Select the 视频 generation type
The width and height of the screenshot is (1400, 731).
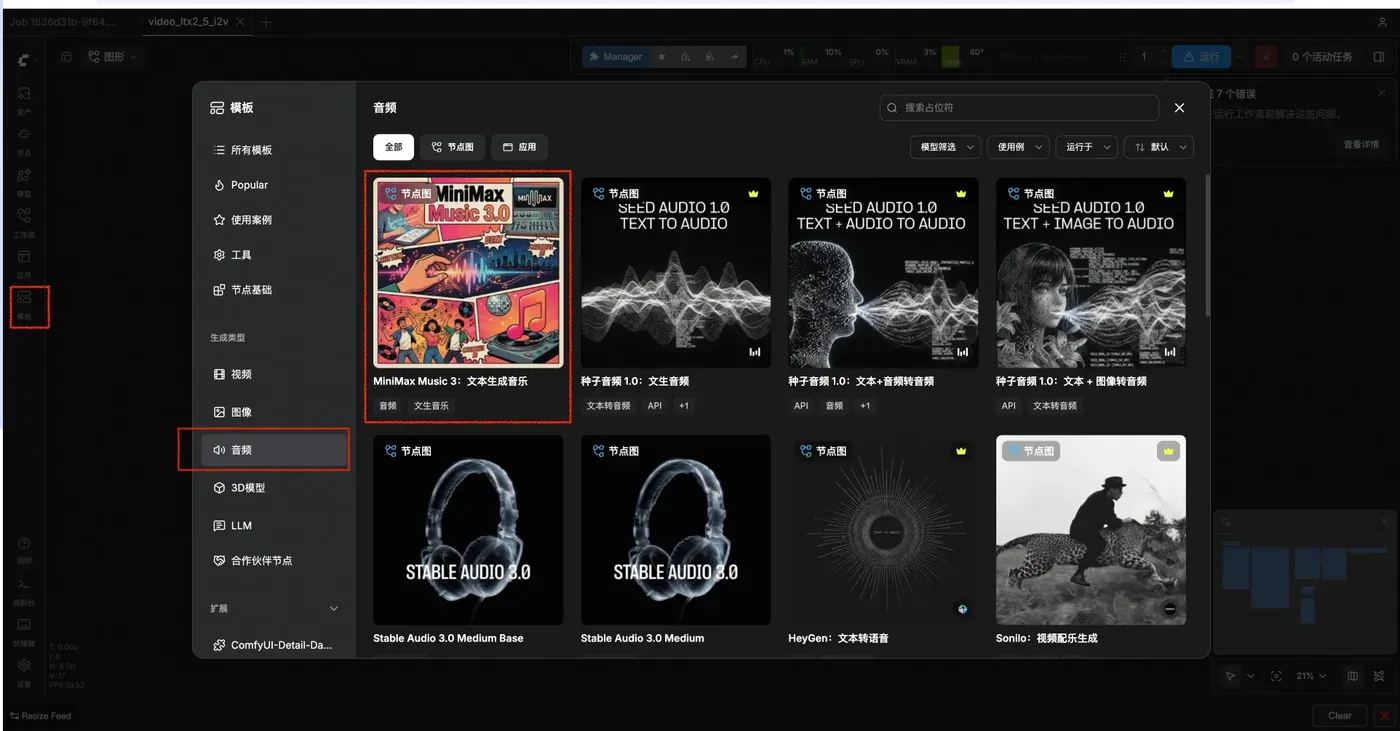tap(275, 374)
